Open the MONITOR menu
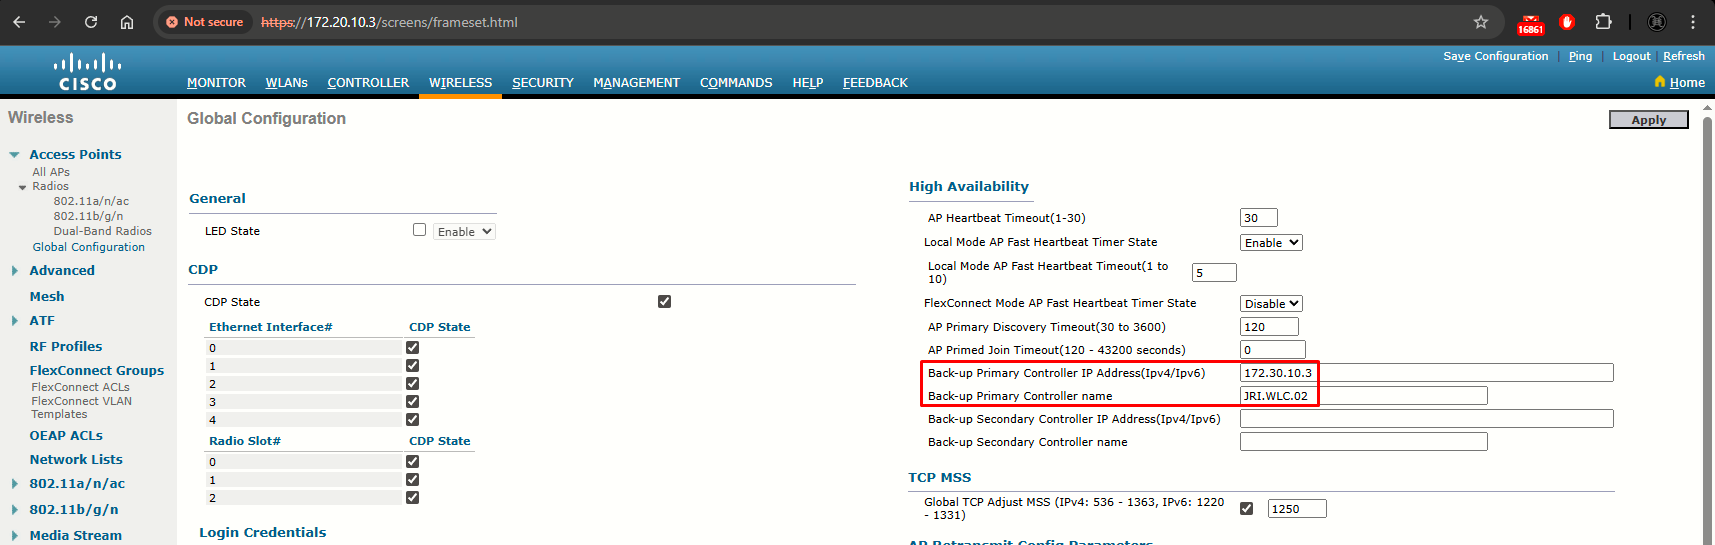The image size is (1715, 545). [x=216, y=83]
